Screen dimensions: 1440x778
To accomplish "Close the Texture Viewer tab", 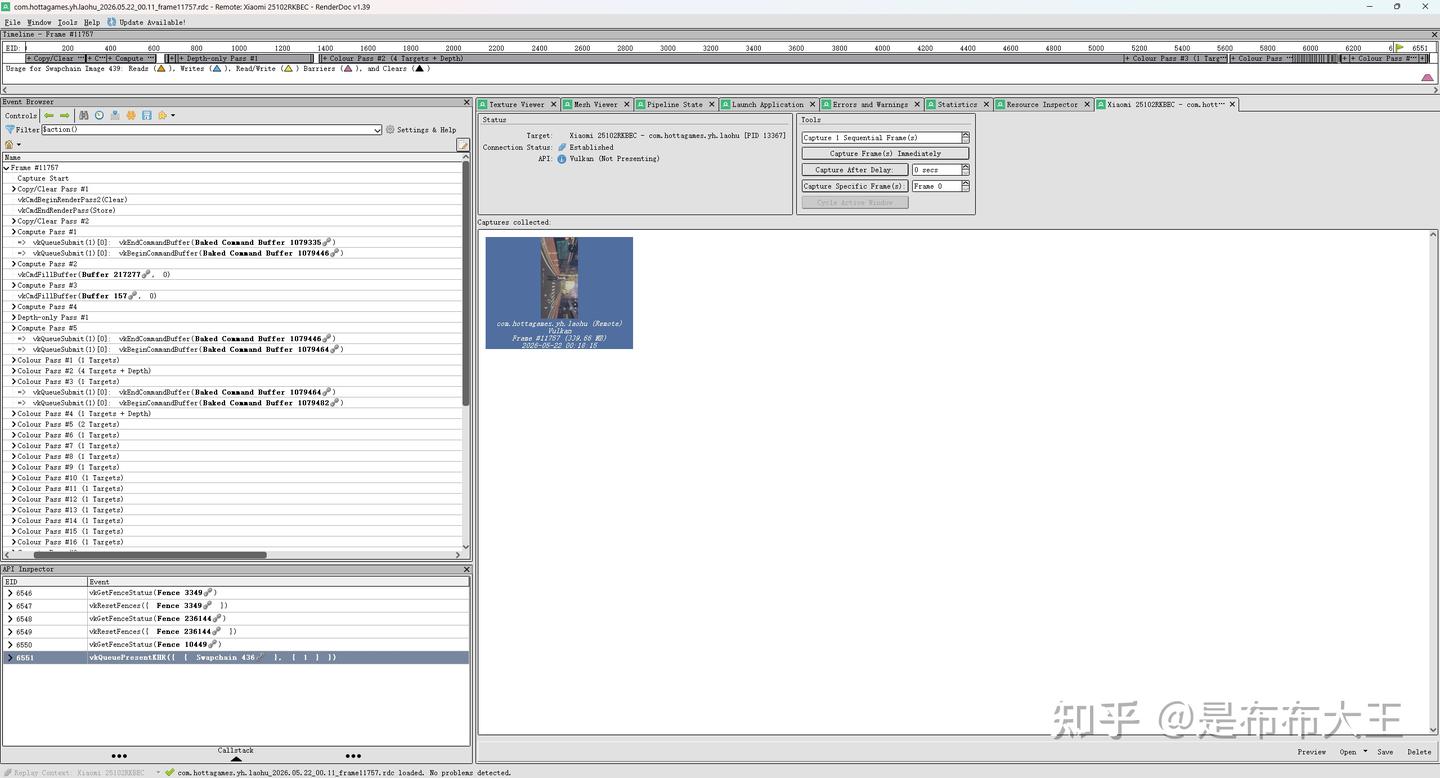I will (556, 104).
